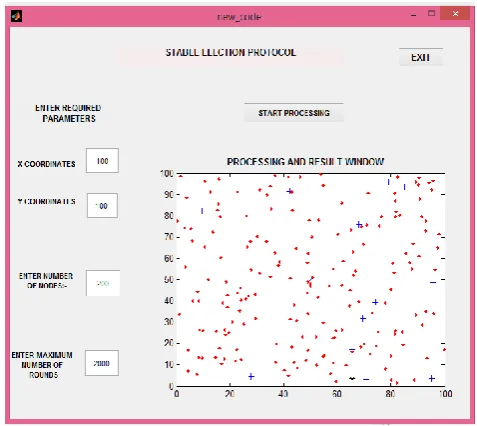Click the black marker near x=65 on plot bottom
The image size is (477, 426).
[352, 378]
